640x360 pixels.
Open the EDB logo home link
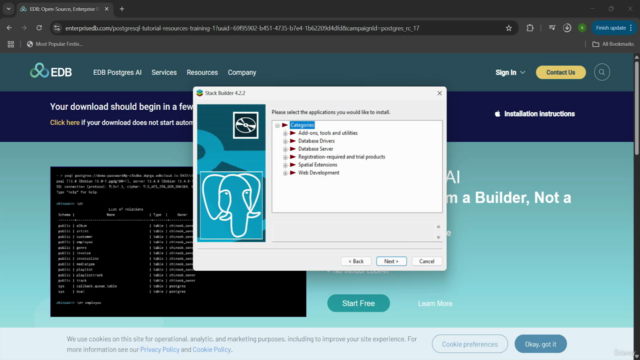click(51, 72)
